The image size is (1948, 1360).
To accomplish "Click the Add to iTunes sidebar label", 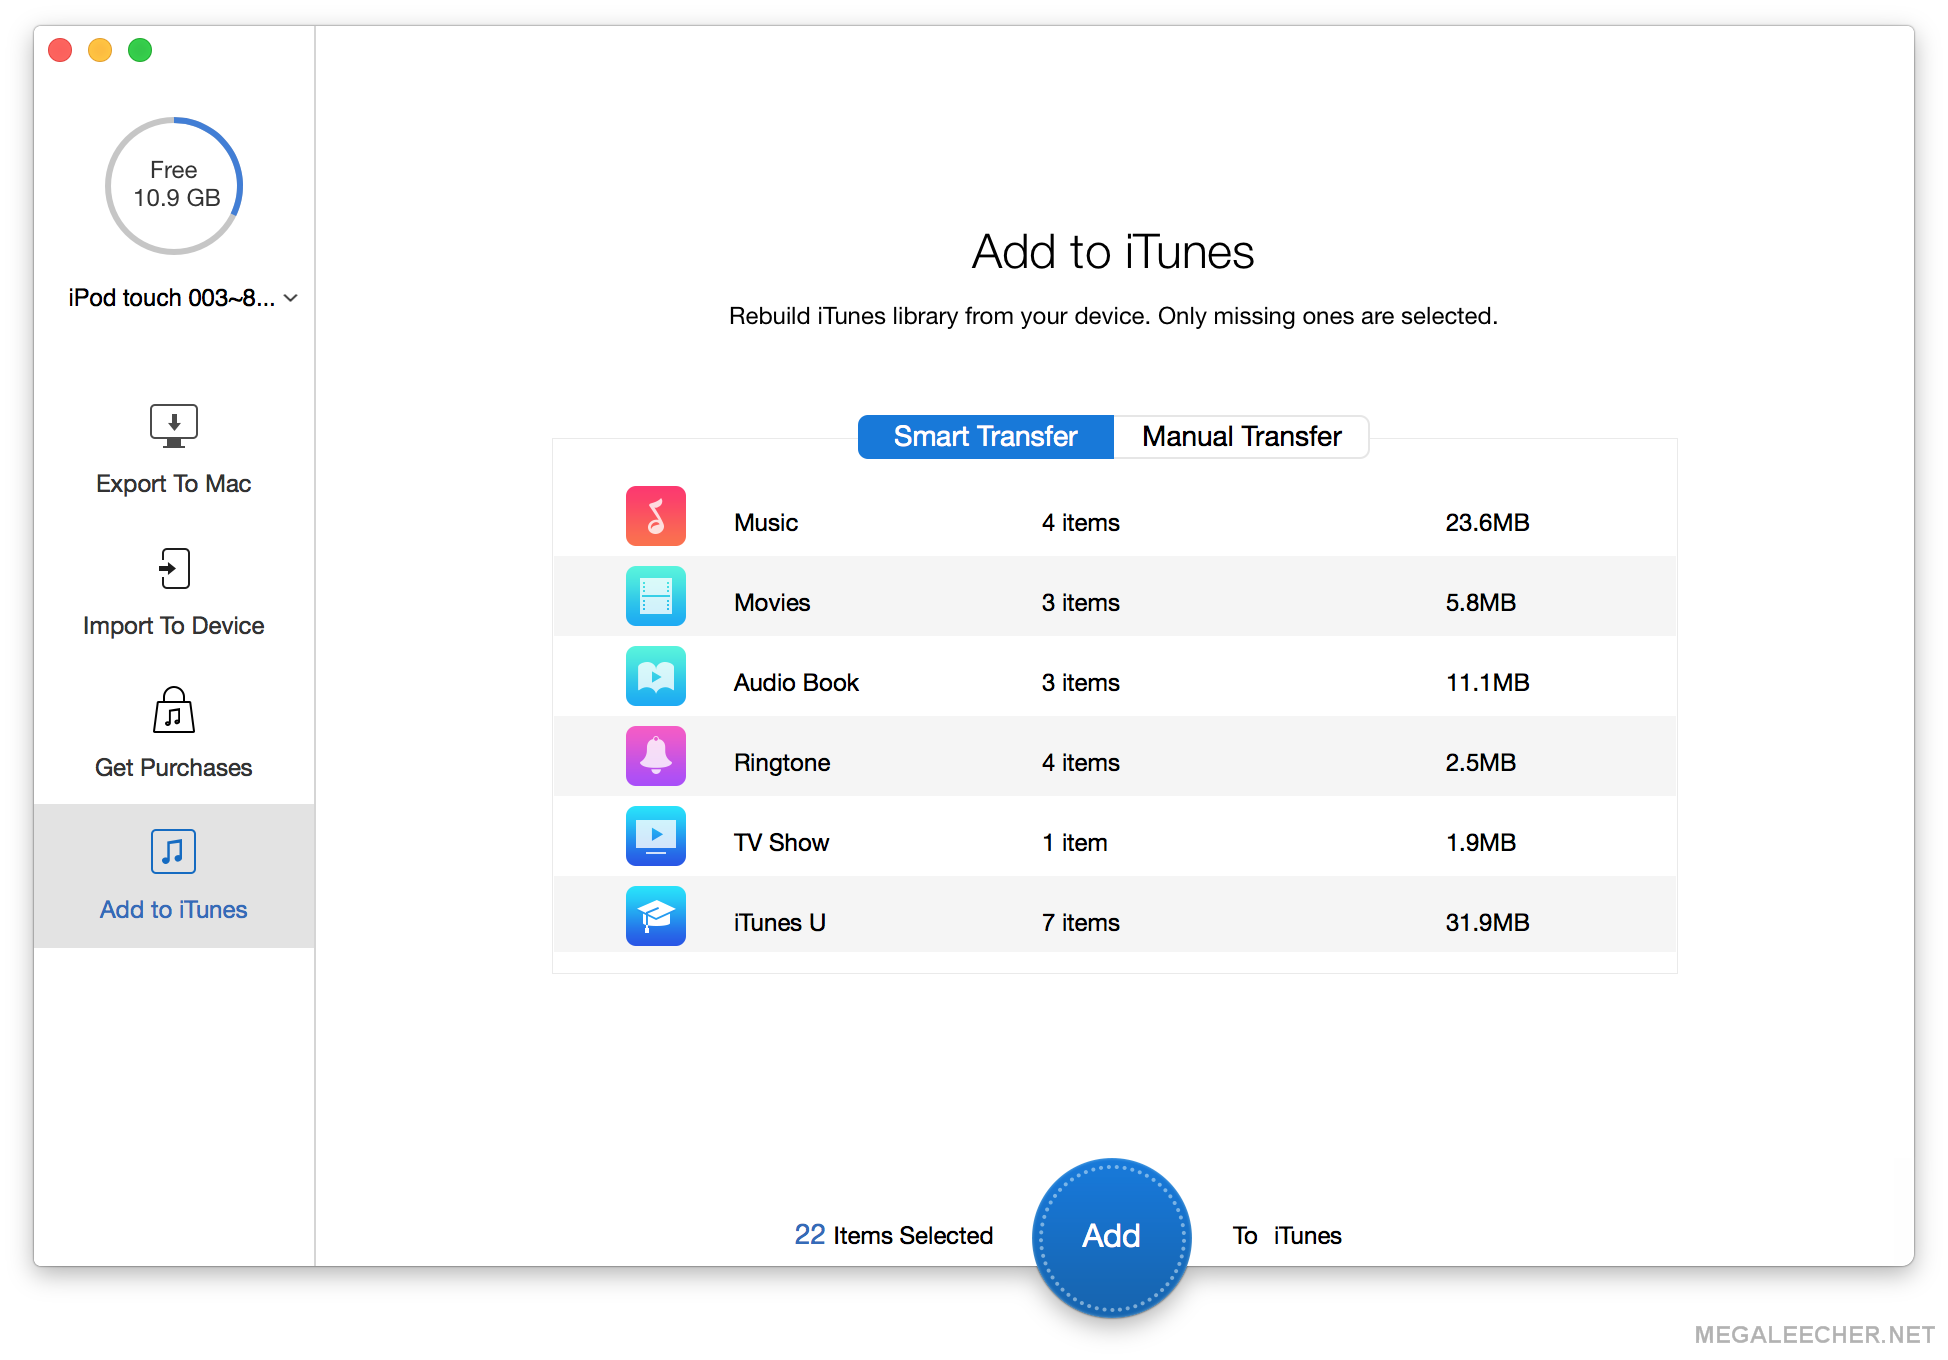I will click(x=174, y=910).
